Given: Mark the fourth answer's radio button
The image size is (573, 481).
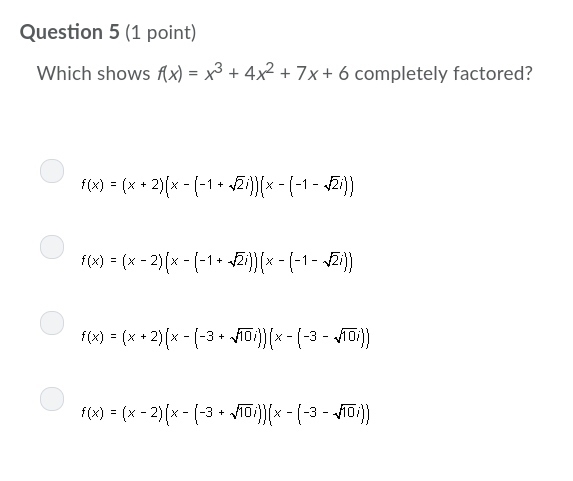Looking at the screenshot, I should click(52, 399).
